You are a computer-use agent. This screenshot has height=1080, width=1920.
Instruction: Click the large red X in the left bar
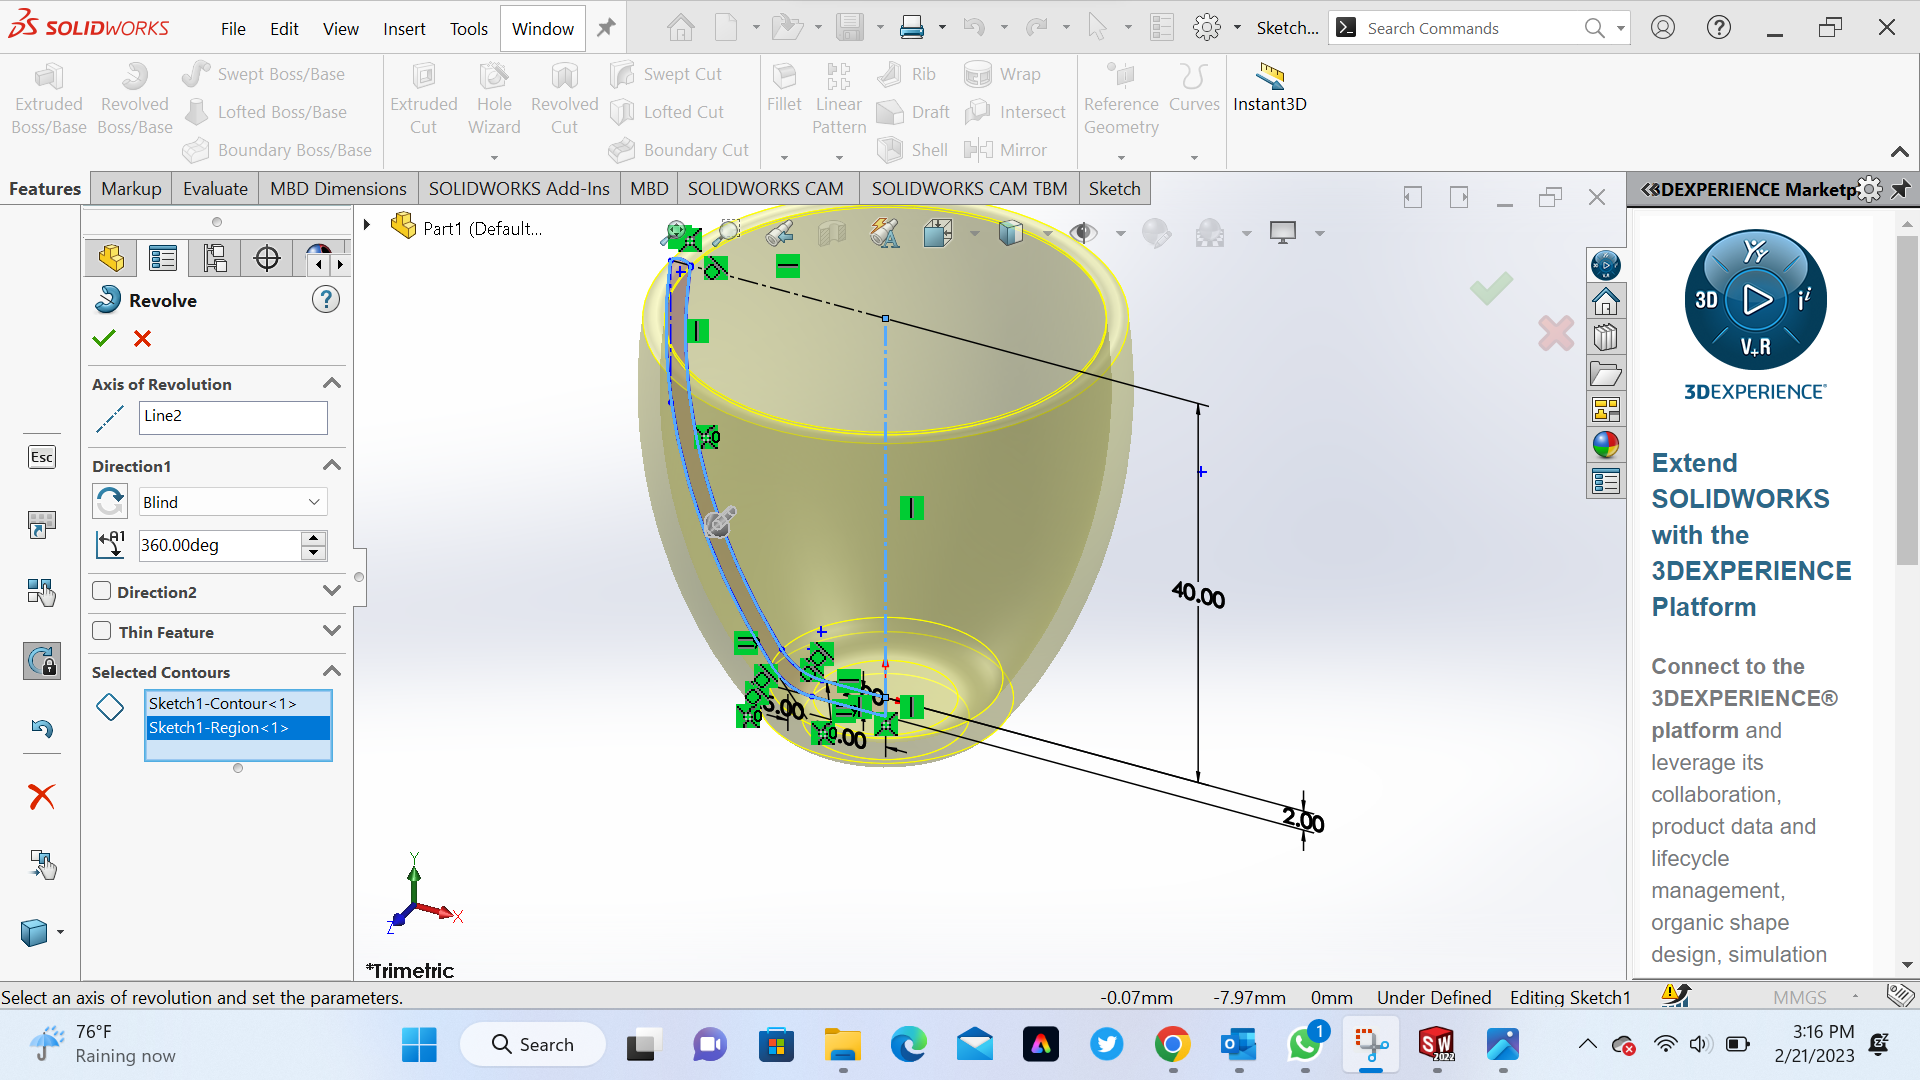[x=41, y=797]
